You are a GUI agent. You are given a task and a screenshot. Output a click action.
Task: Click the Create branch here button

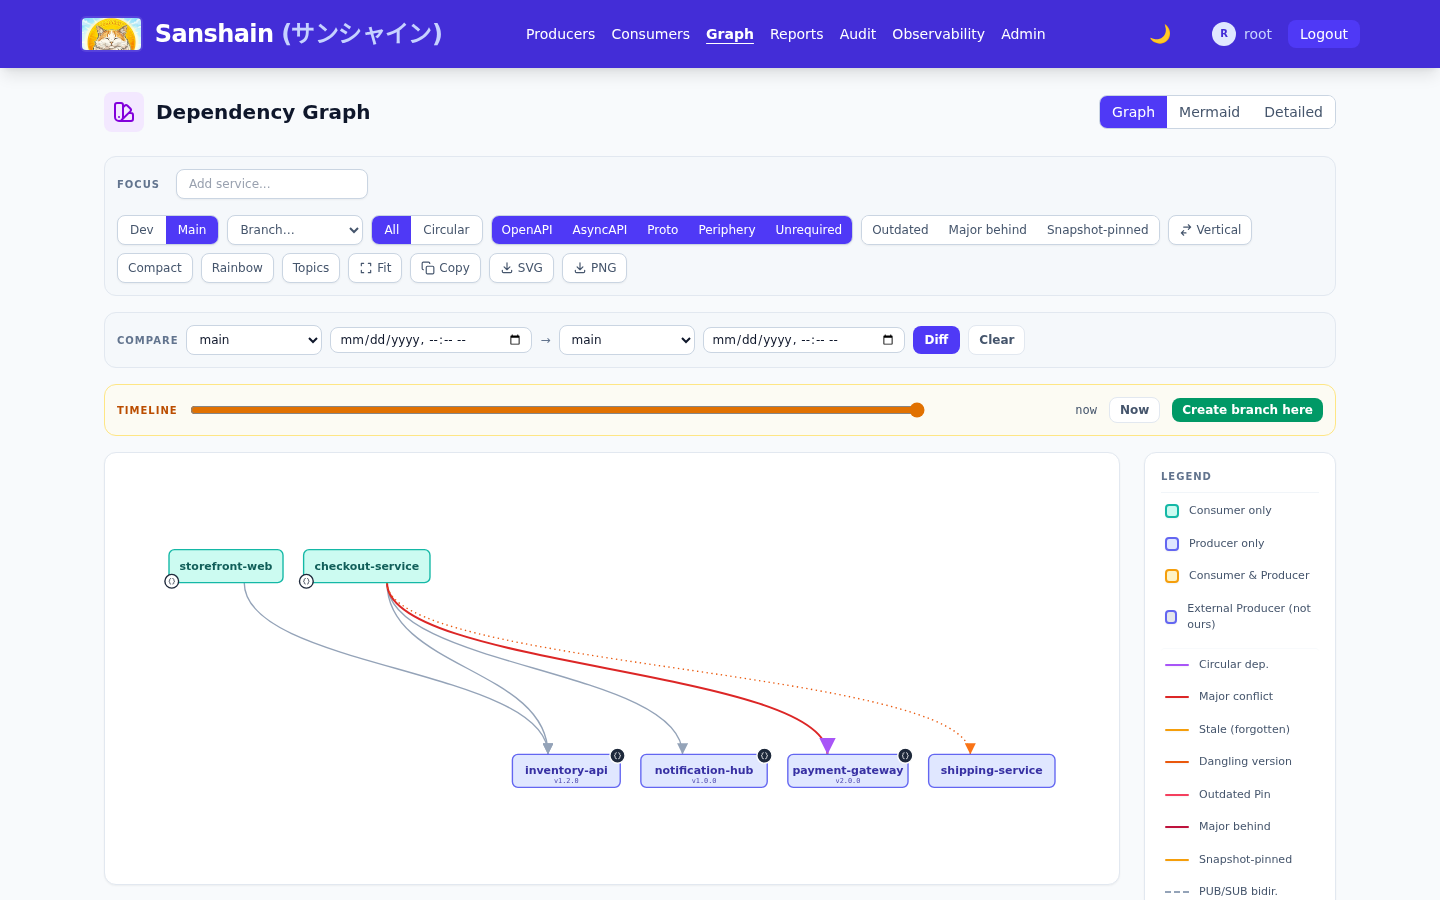click(1247, 410)
